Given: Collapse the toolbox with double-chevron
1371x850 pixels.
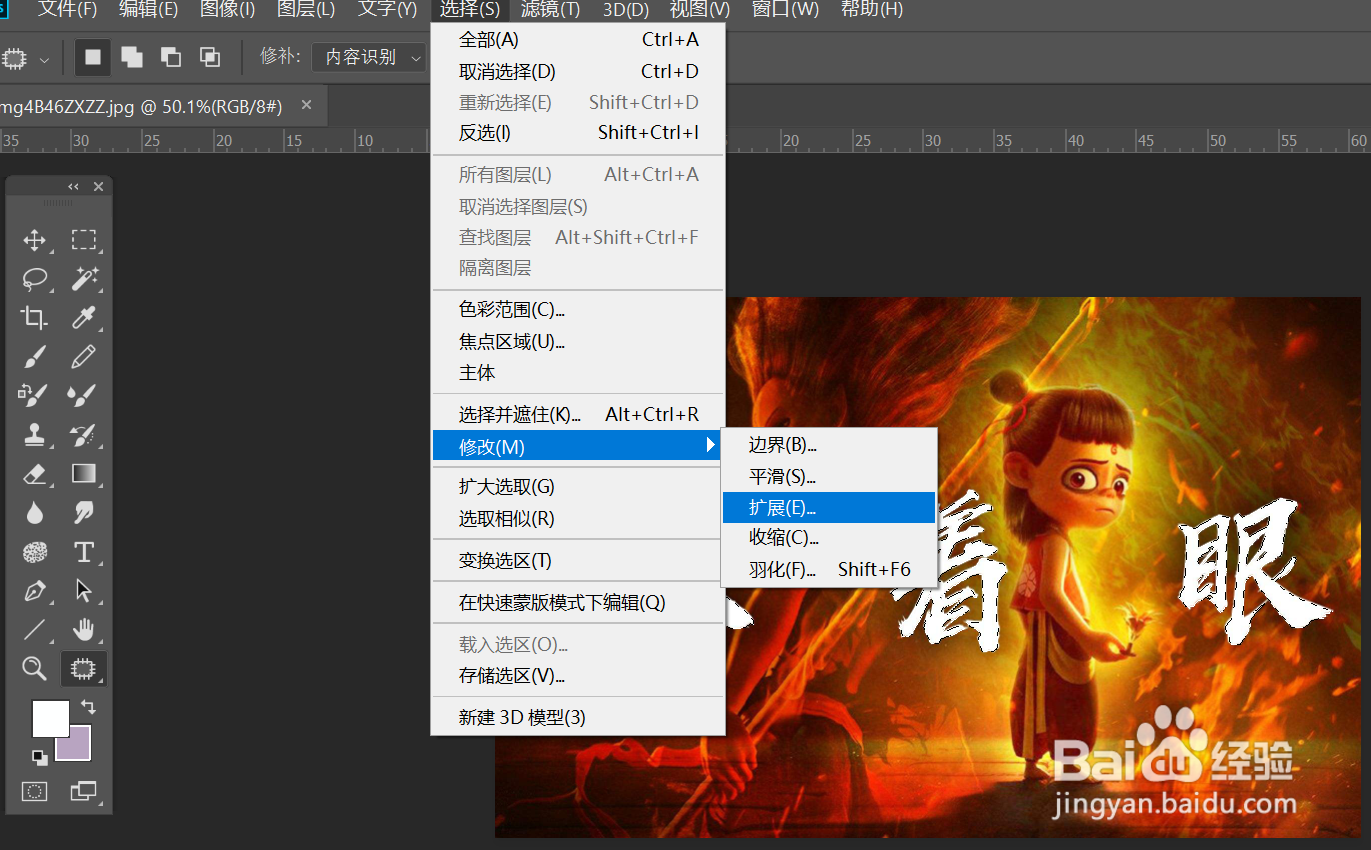Looking at the screenshot, I should pyautogui.click(x=73, y=187).
